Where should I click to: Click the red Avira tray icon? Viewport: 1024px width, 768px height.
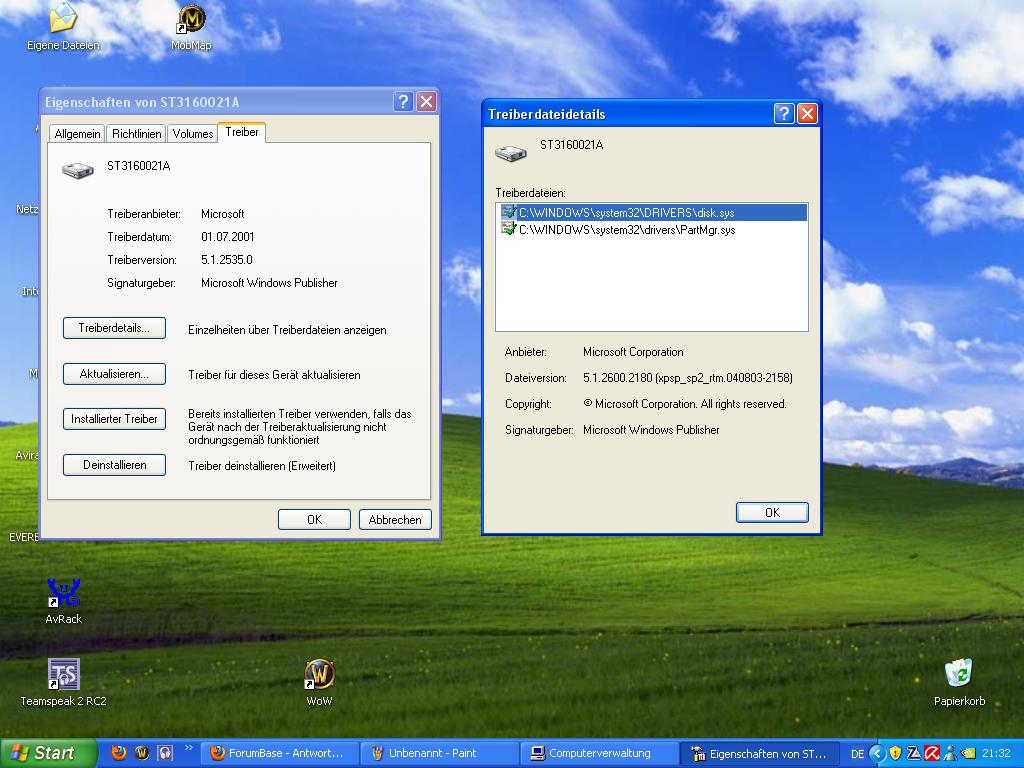pos(931,754)
